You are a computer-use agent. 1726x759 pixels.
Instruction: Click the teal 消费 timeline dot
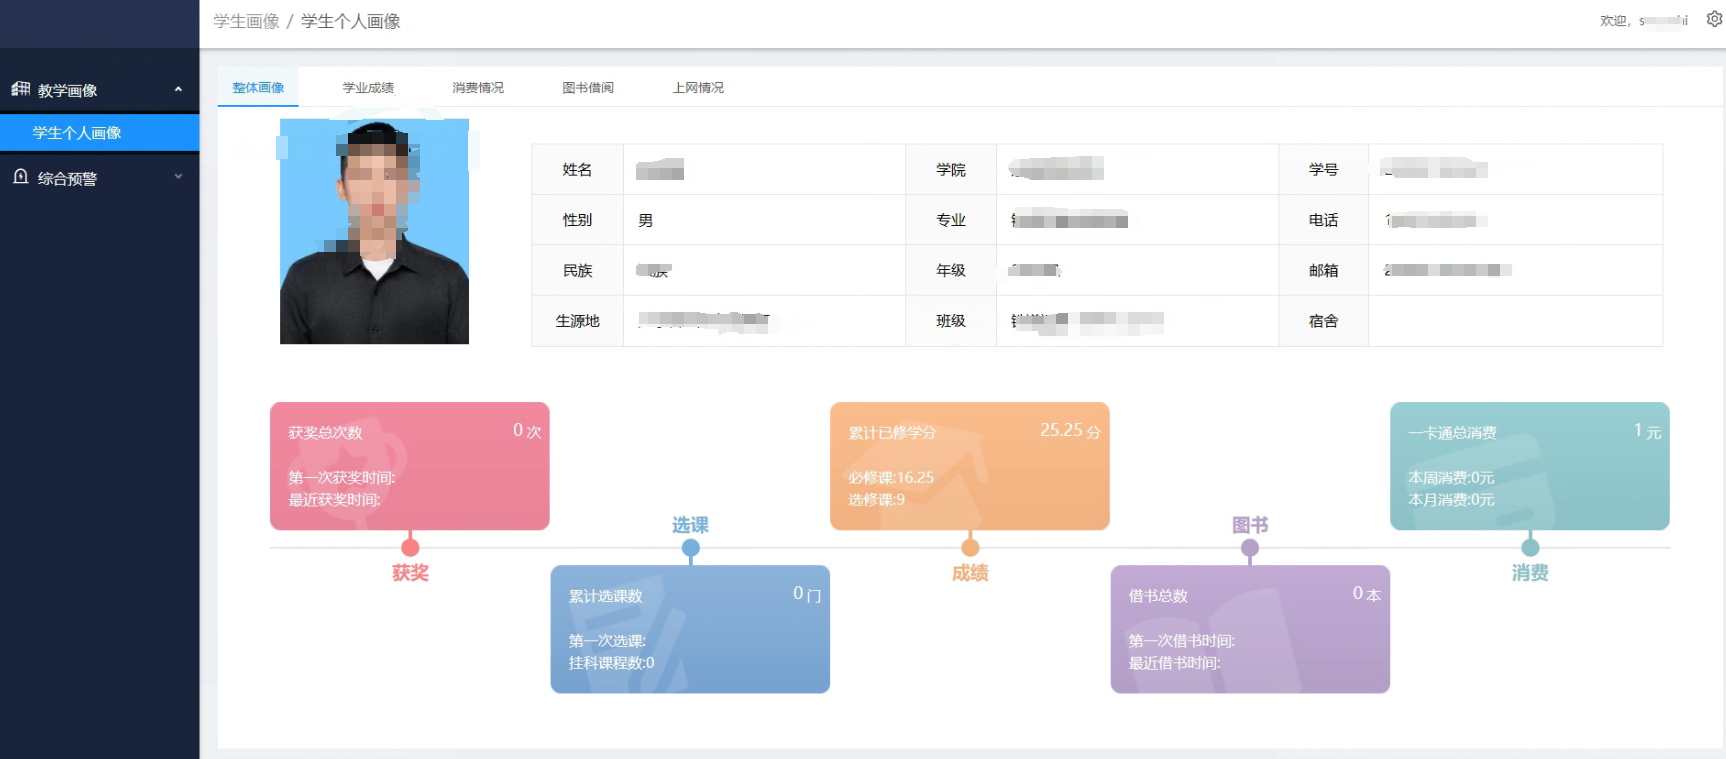[1530, 547]
